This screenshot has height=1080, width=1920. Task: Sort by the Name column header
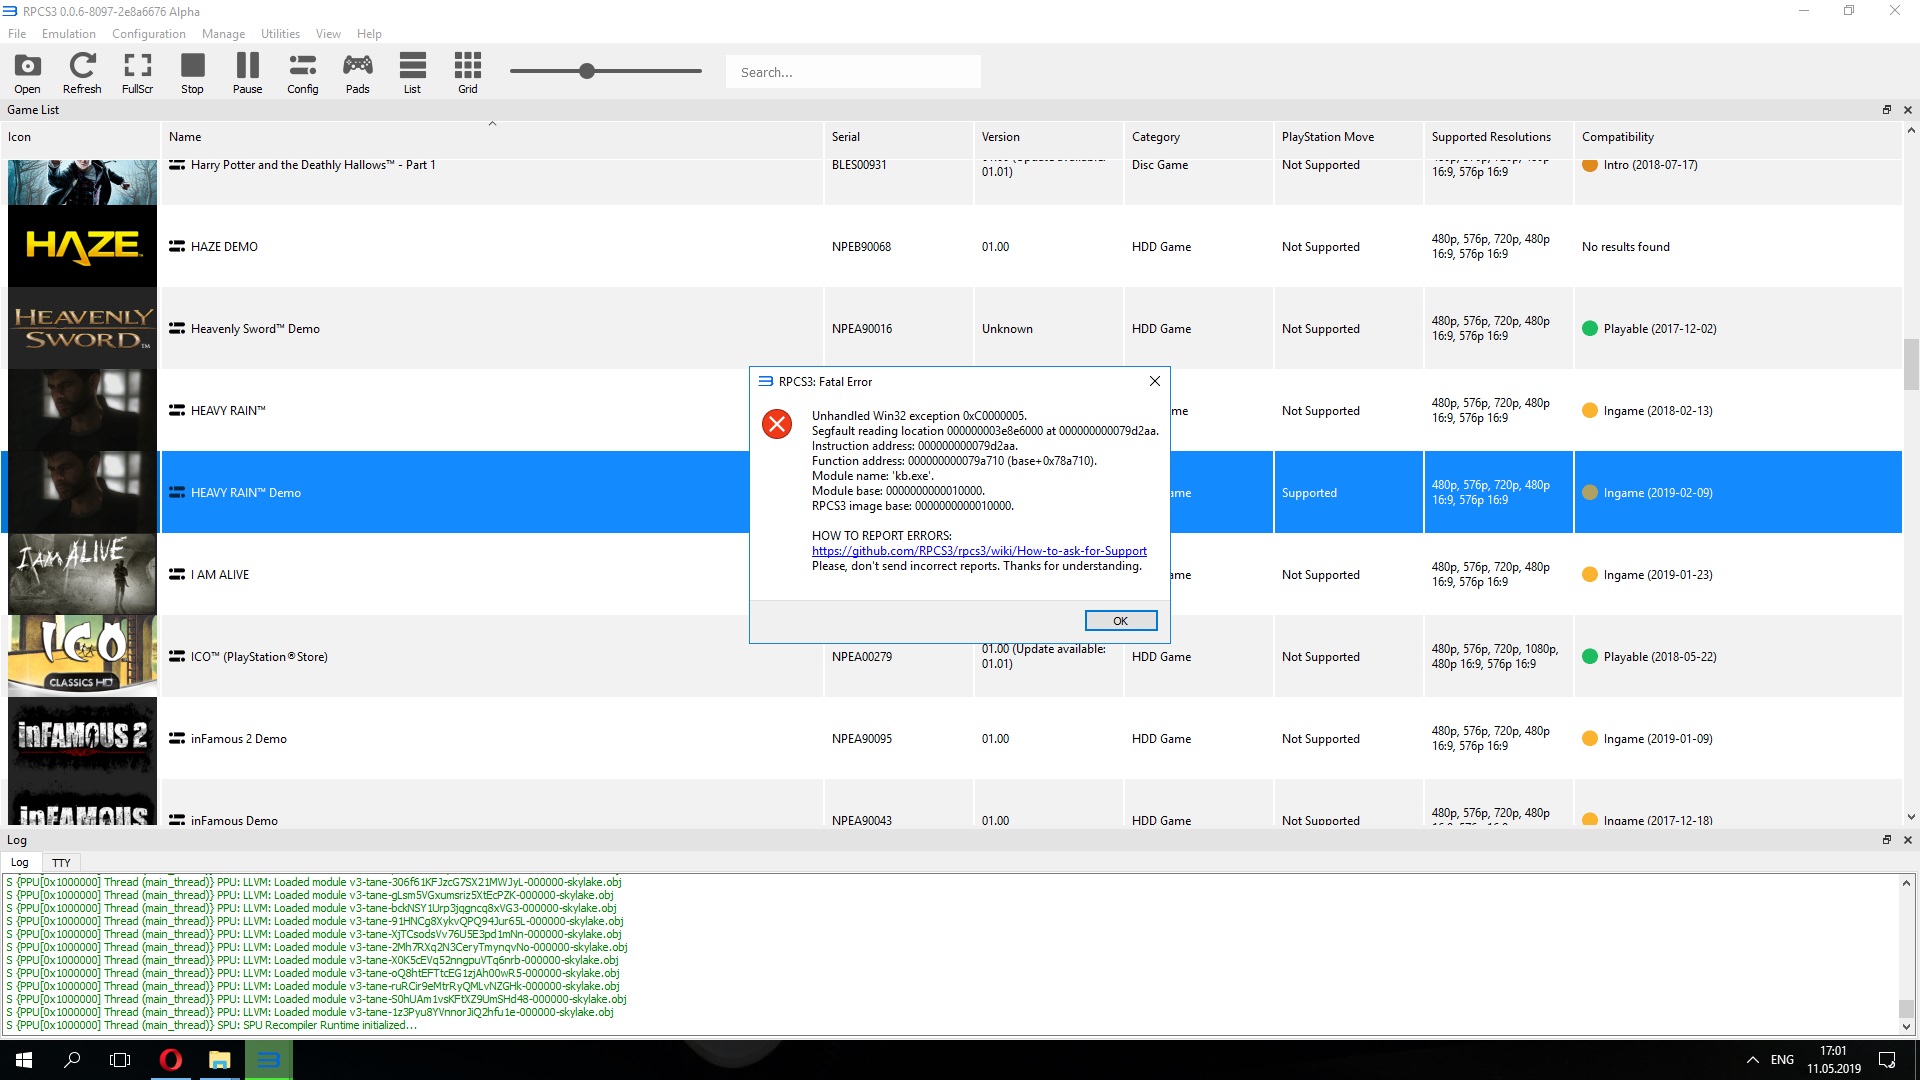point(492,137)
